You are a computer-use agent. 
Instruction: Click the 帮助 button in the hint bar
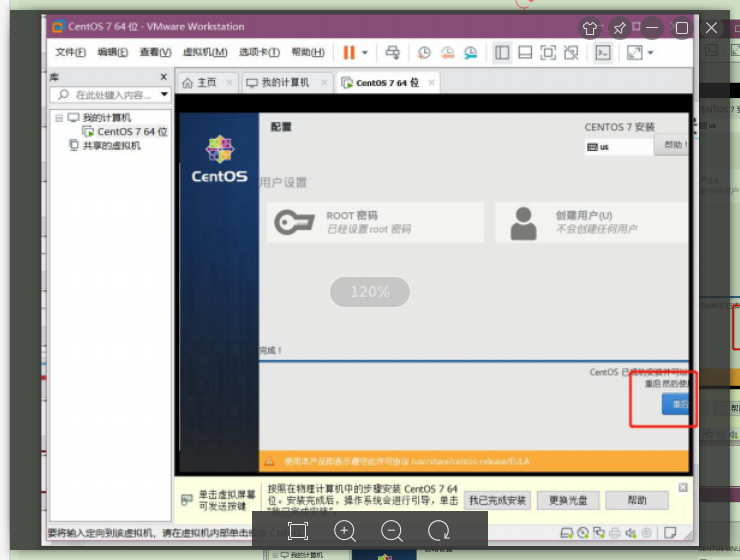pyautogui.click(x=637, y=500)
